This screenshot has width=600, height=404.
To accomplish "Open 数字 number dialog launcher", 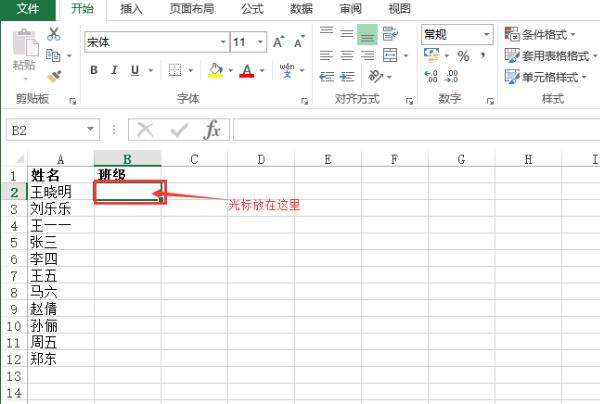I will coord(490,101).
